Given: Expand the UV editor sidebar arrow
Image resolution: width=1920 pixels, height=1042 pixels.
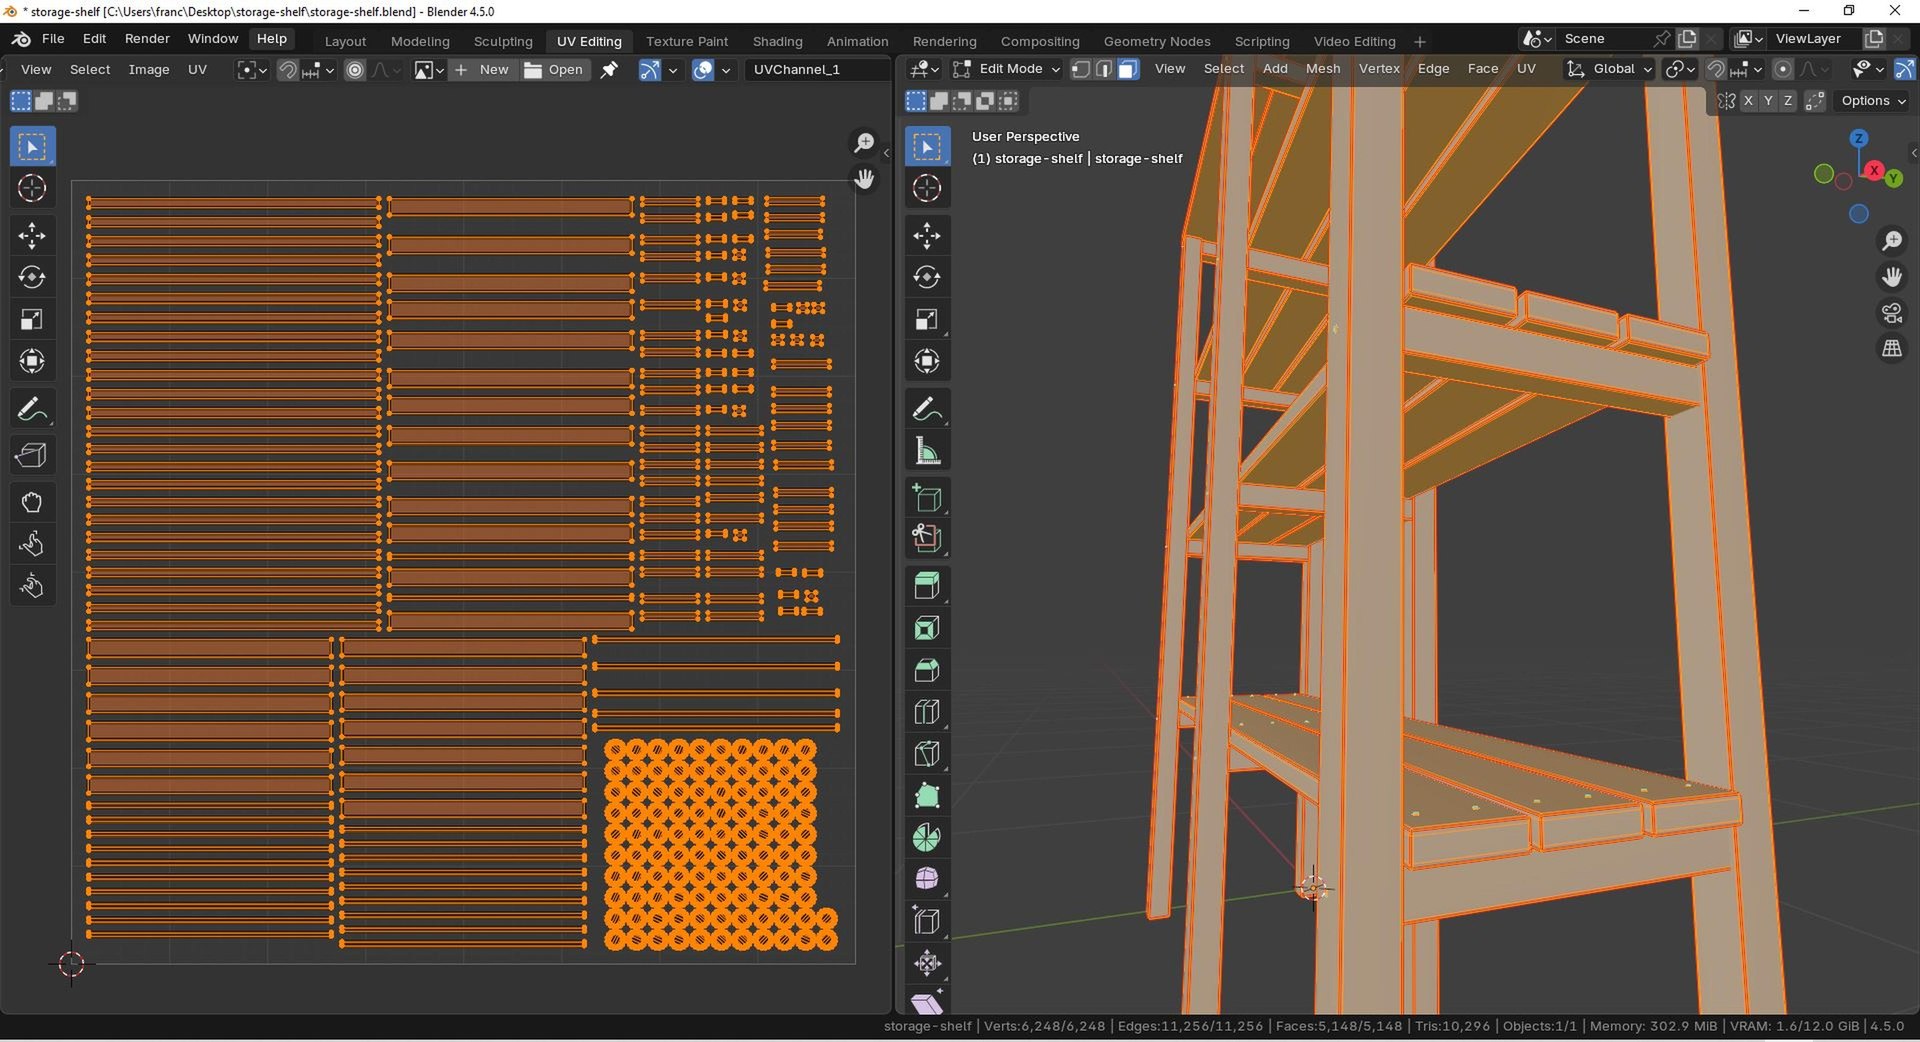Looking at the screenshot, I should point(886,153).
